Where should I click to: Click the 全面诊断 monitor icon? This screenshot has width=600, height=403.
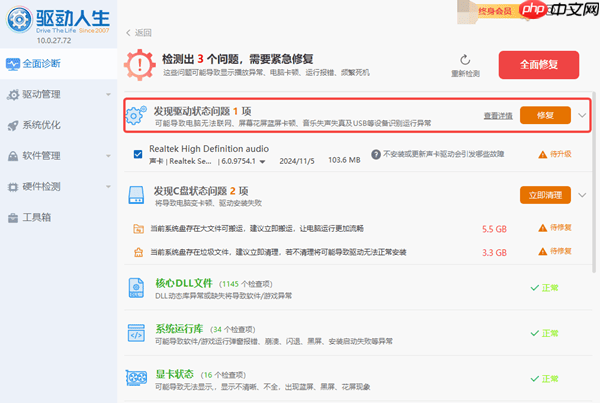click(13, 64)
